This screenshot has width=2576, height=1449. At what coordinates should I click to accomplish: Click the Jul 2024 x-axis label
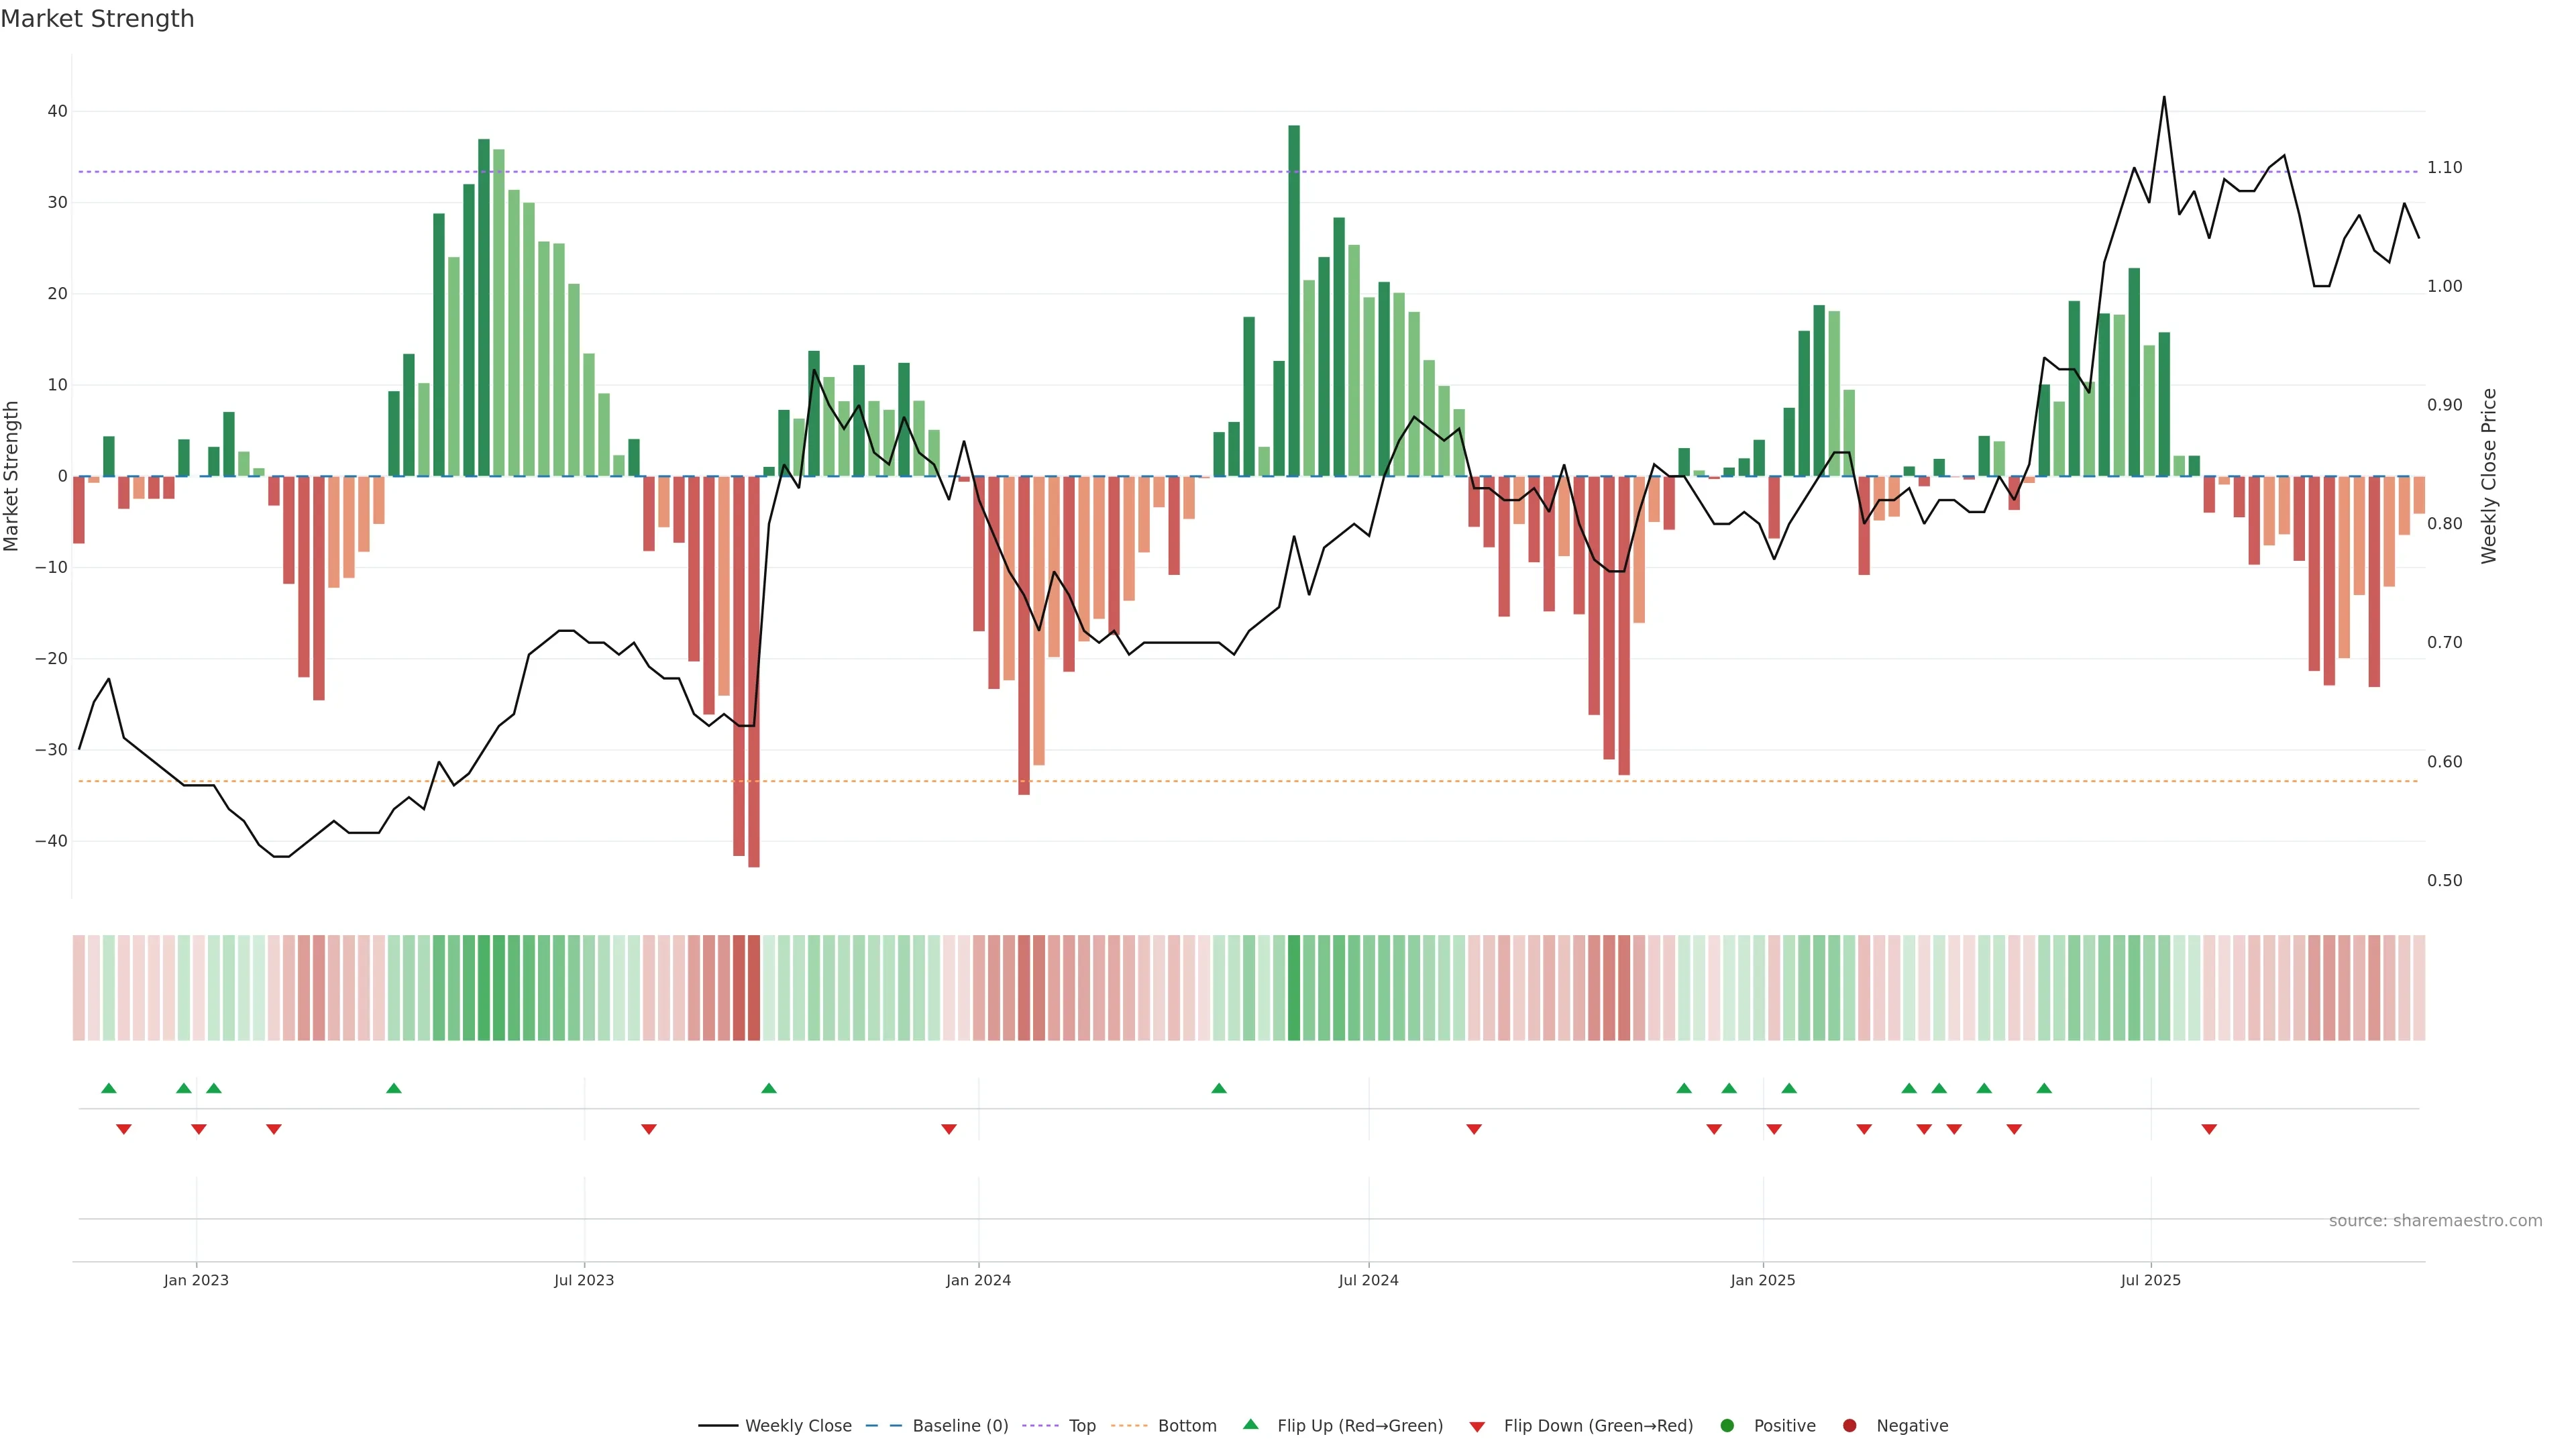point(1368,1280)
